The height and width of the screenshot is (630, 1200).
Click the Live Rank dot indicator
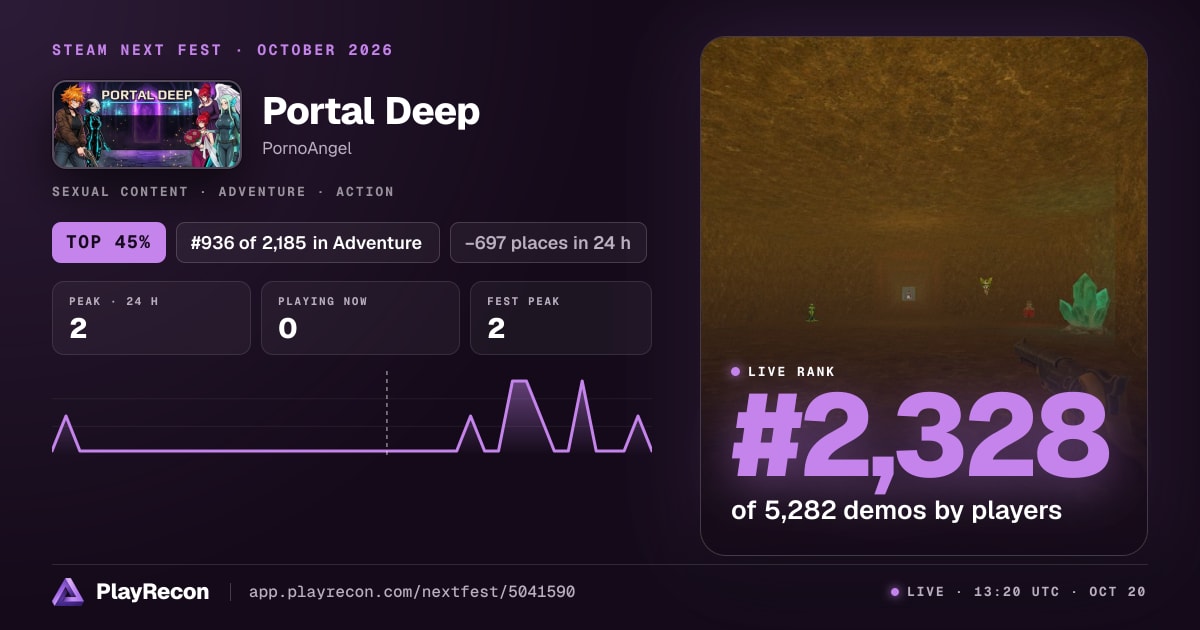pyautogui.click(x=736, y=372)
